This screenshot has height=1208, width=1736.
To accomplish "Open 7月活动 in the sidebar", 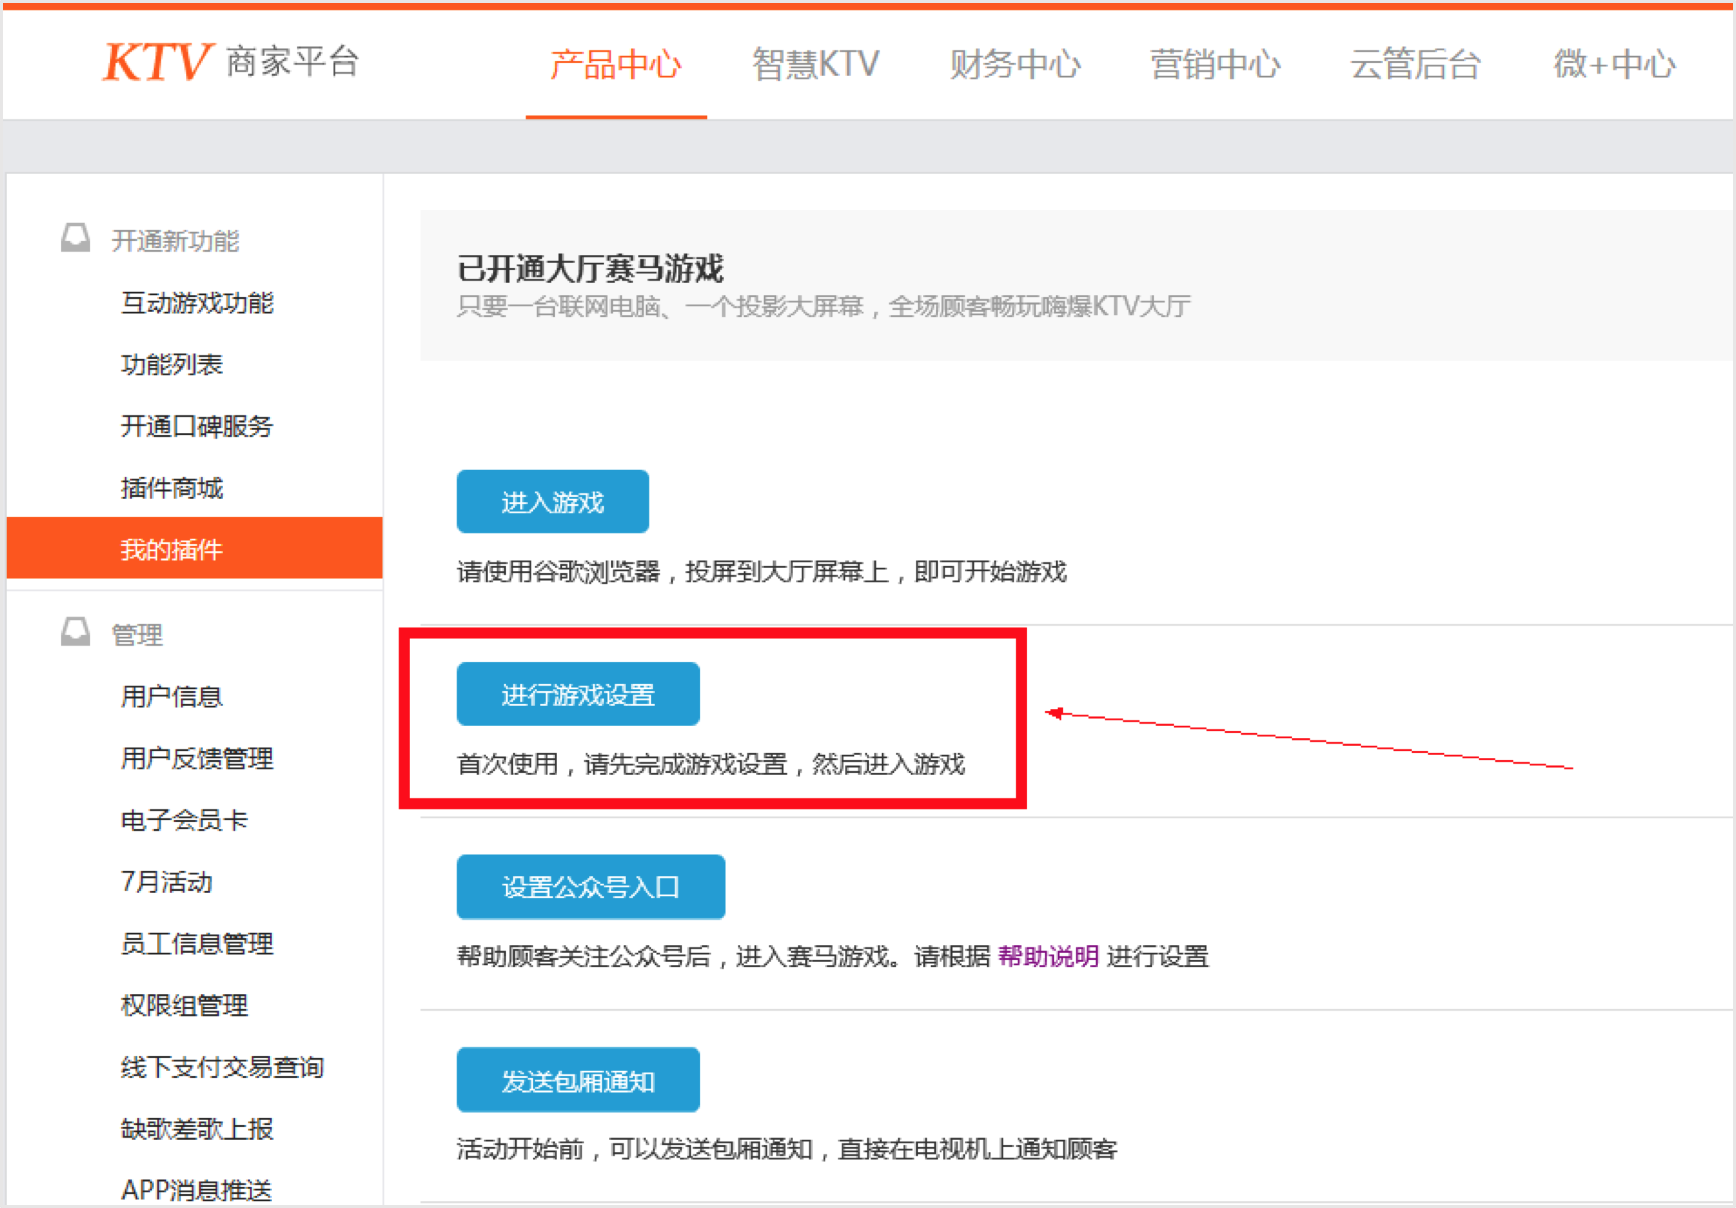I will point(167,882).
